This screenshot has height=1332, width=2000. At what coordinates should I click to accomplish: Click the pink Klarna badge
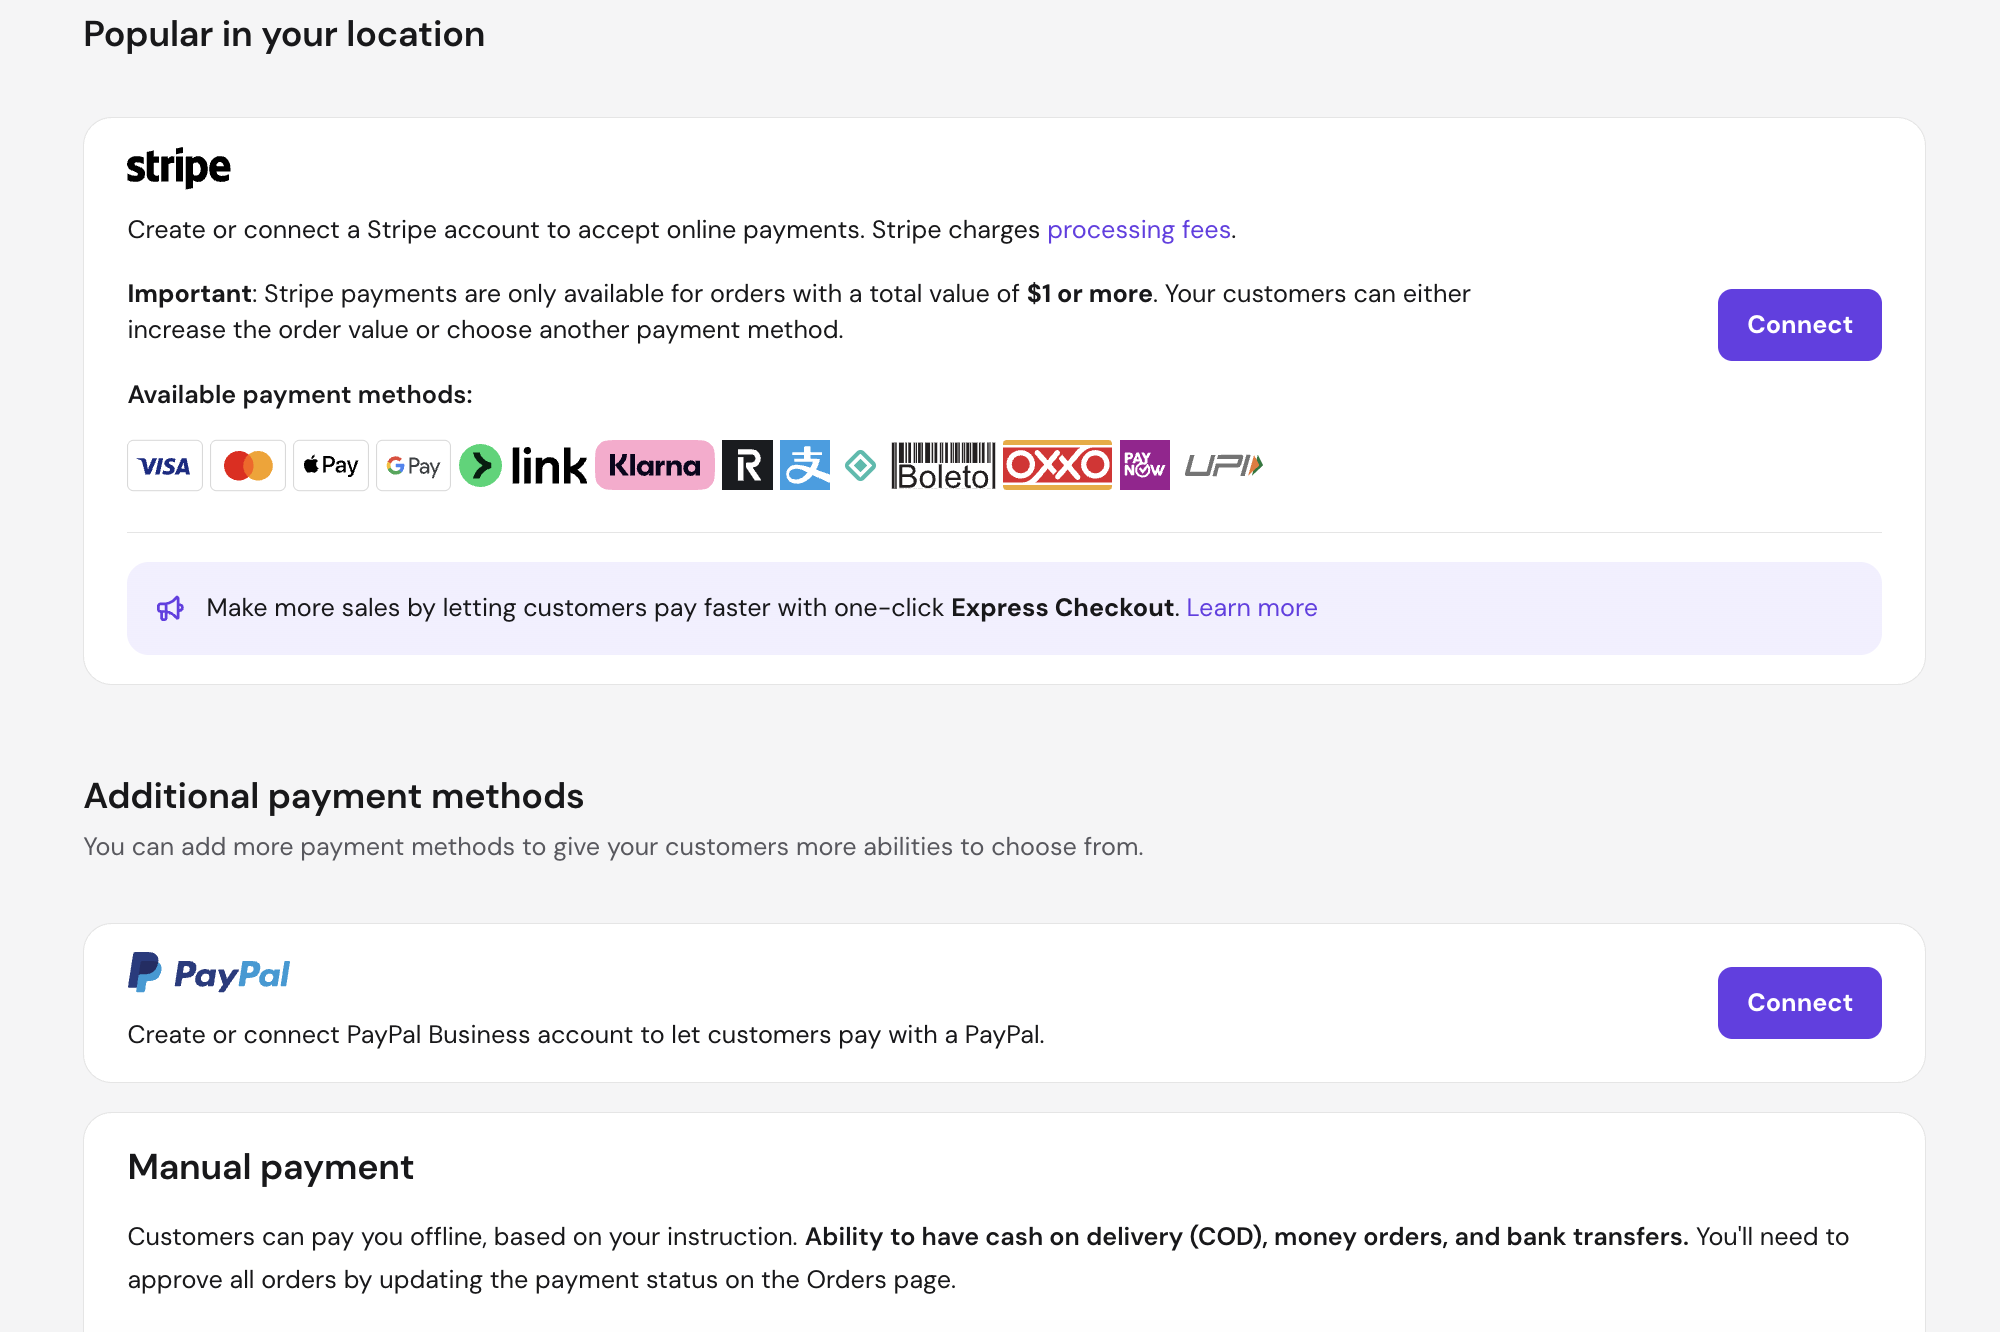pyautogui.click(x=655, y=465)
